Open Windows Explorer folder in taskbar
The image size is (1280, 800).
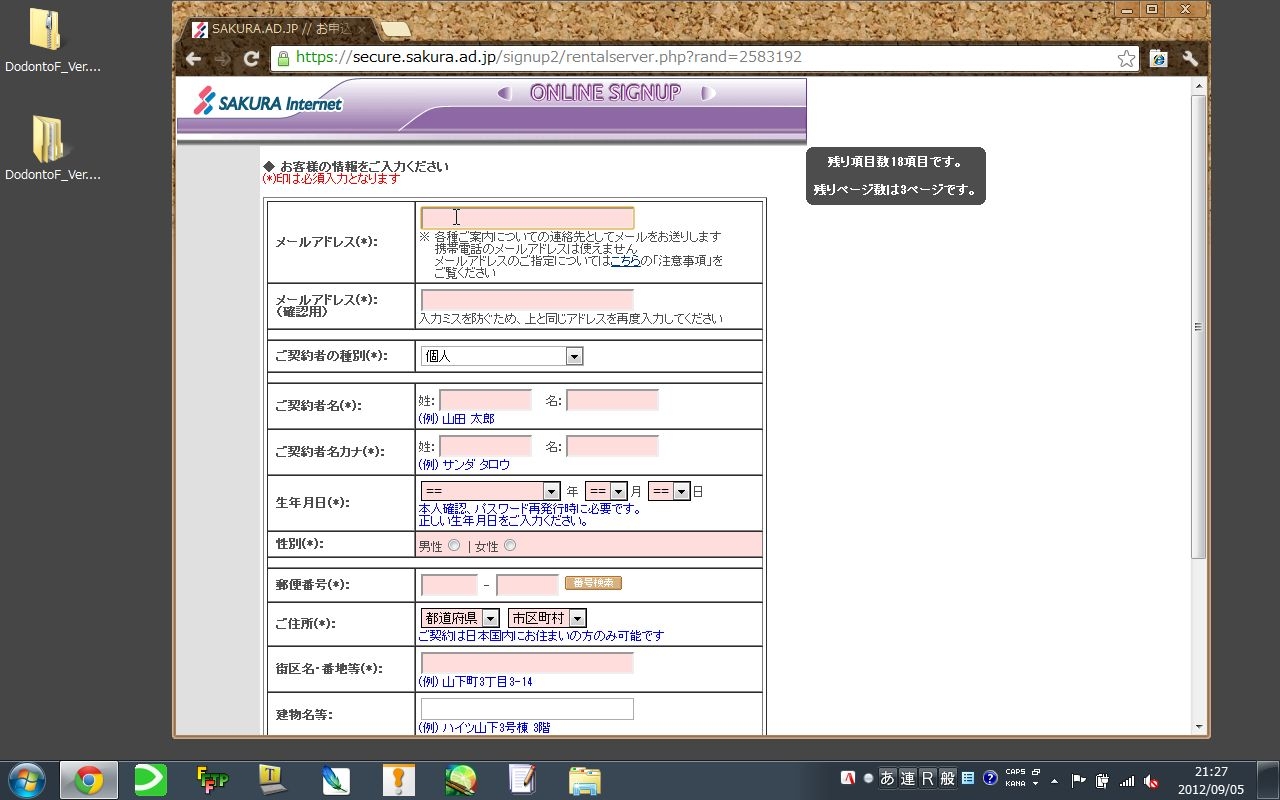pos(584,780)
